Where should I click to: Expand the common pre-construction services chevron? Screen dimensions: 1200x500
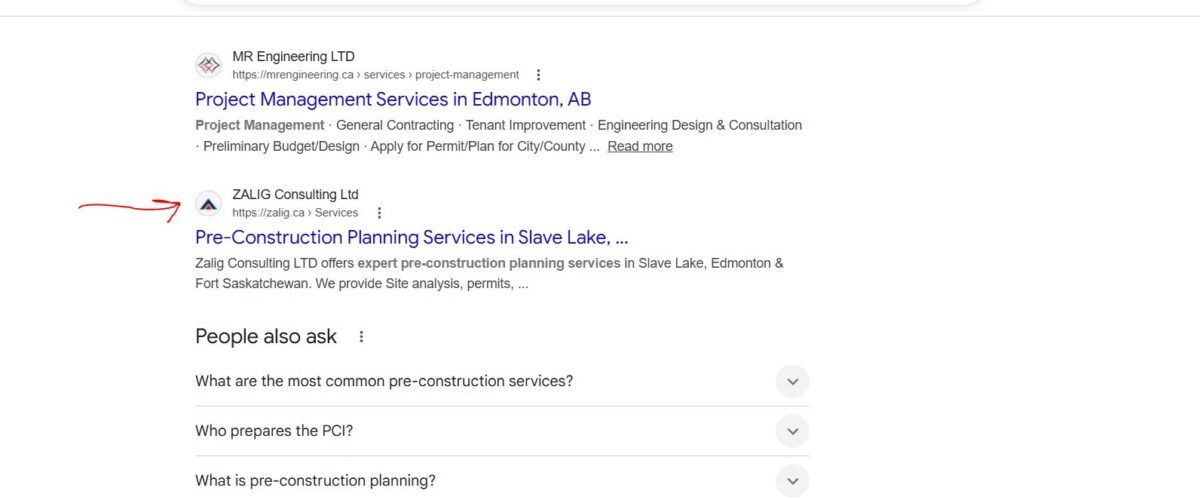point(792,381)
